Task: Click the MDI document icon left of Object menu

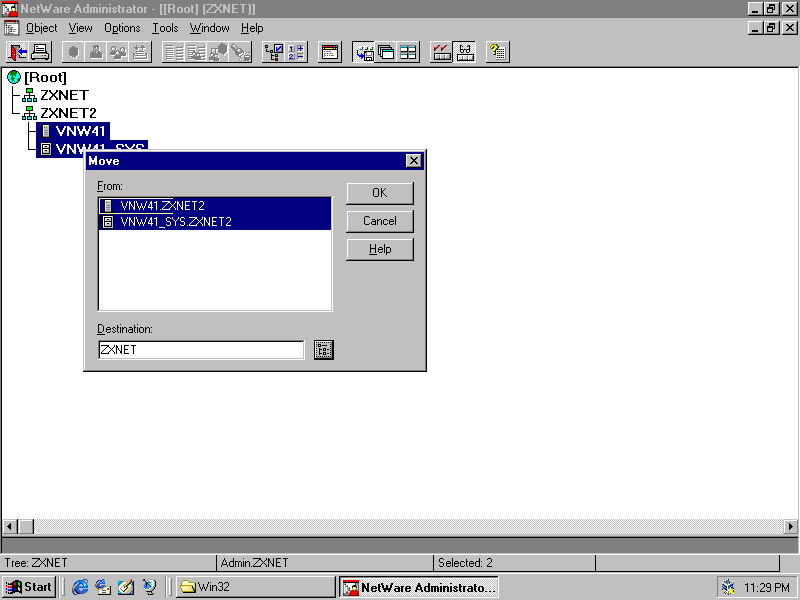Action: [11, 28]
